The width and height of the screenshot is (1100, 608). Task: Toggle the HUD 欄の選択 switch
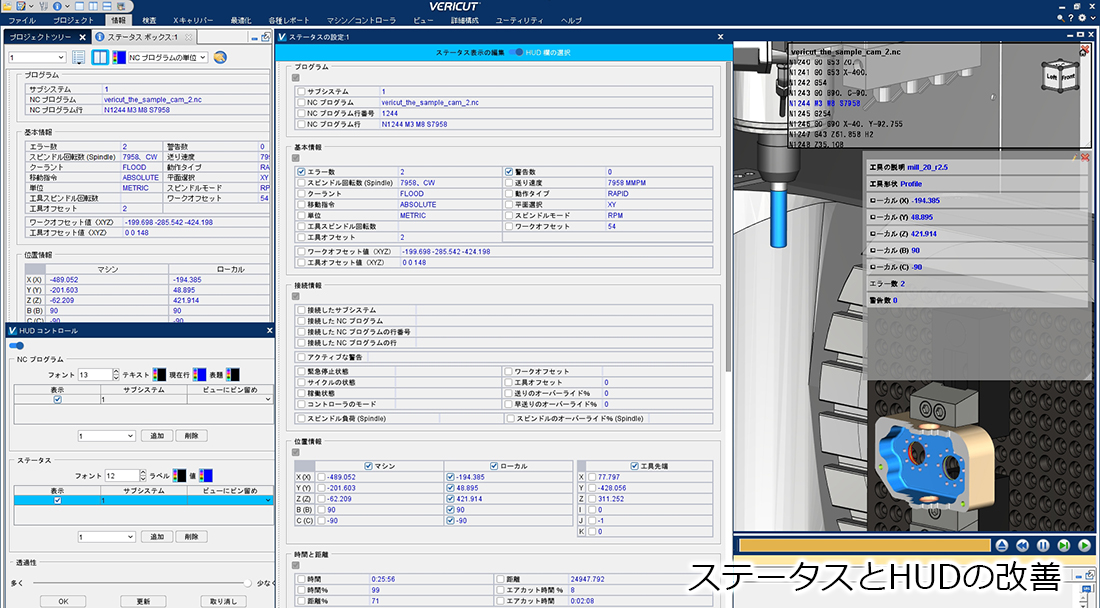[516, 53]
